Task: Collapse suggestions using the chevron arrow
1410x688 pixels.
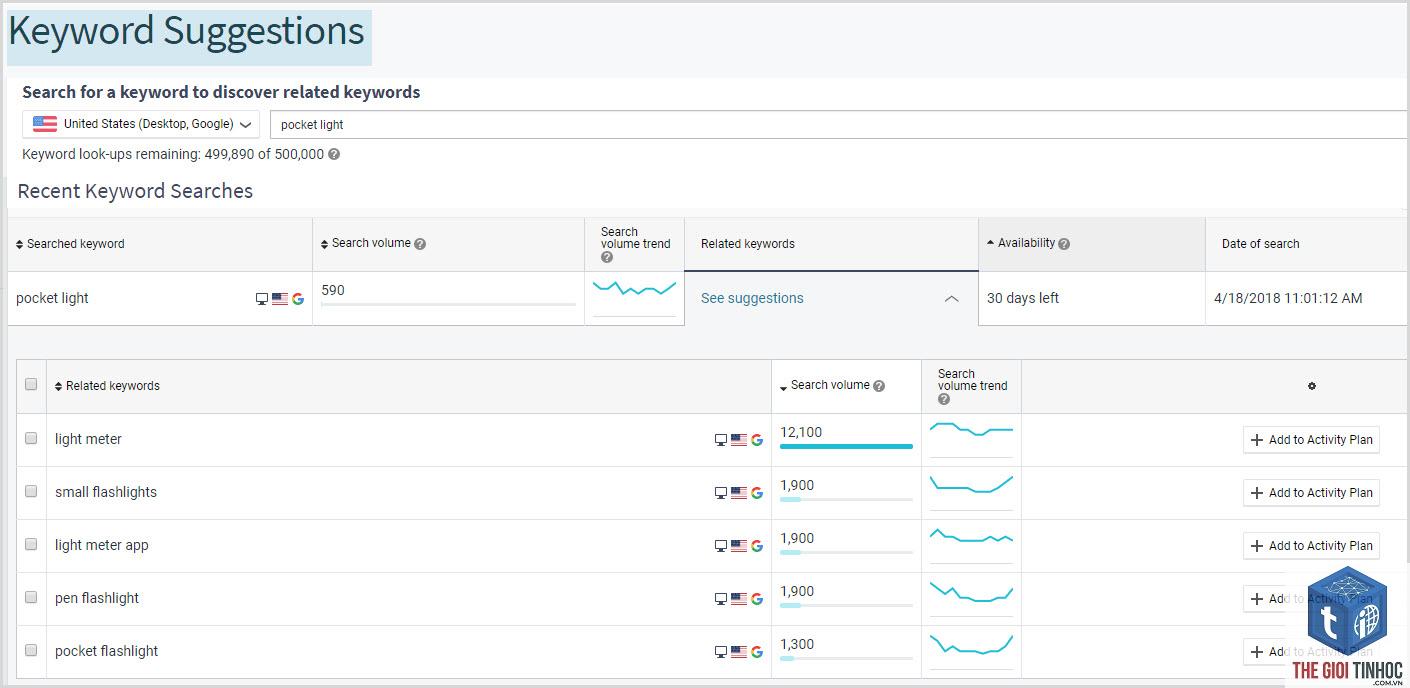Action: [951, 299]
